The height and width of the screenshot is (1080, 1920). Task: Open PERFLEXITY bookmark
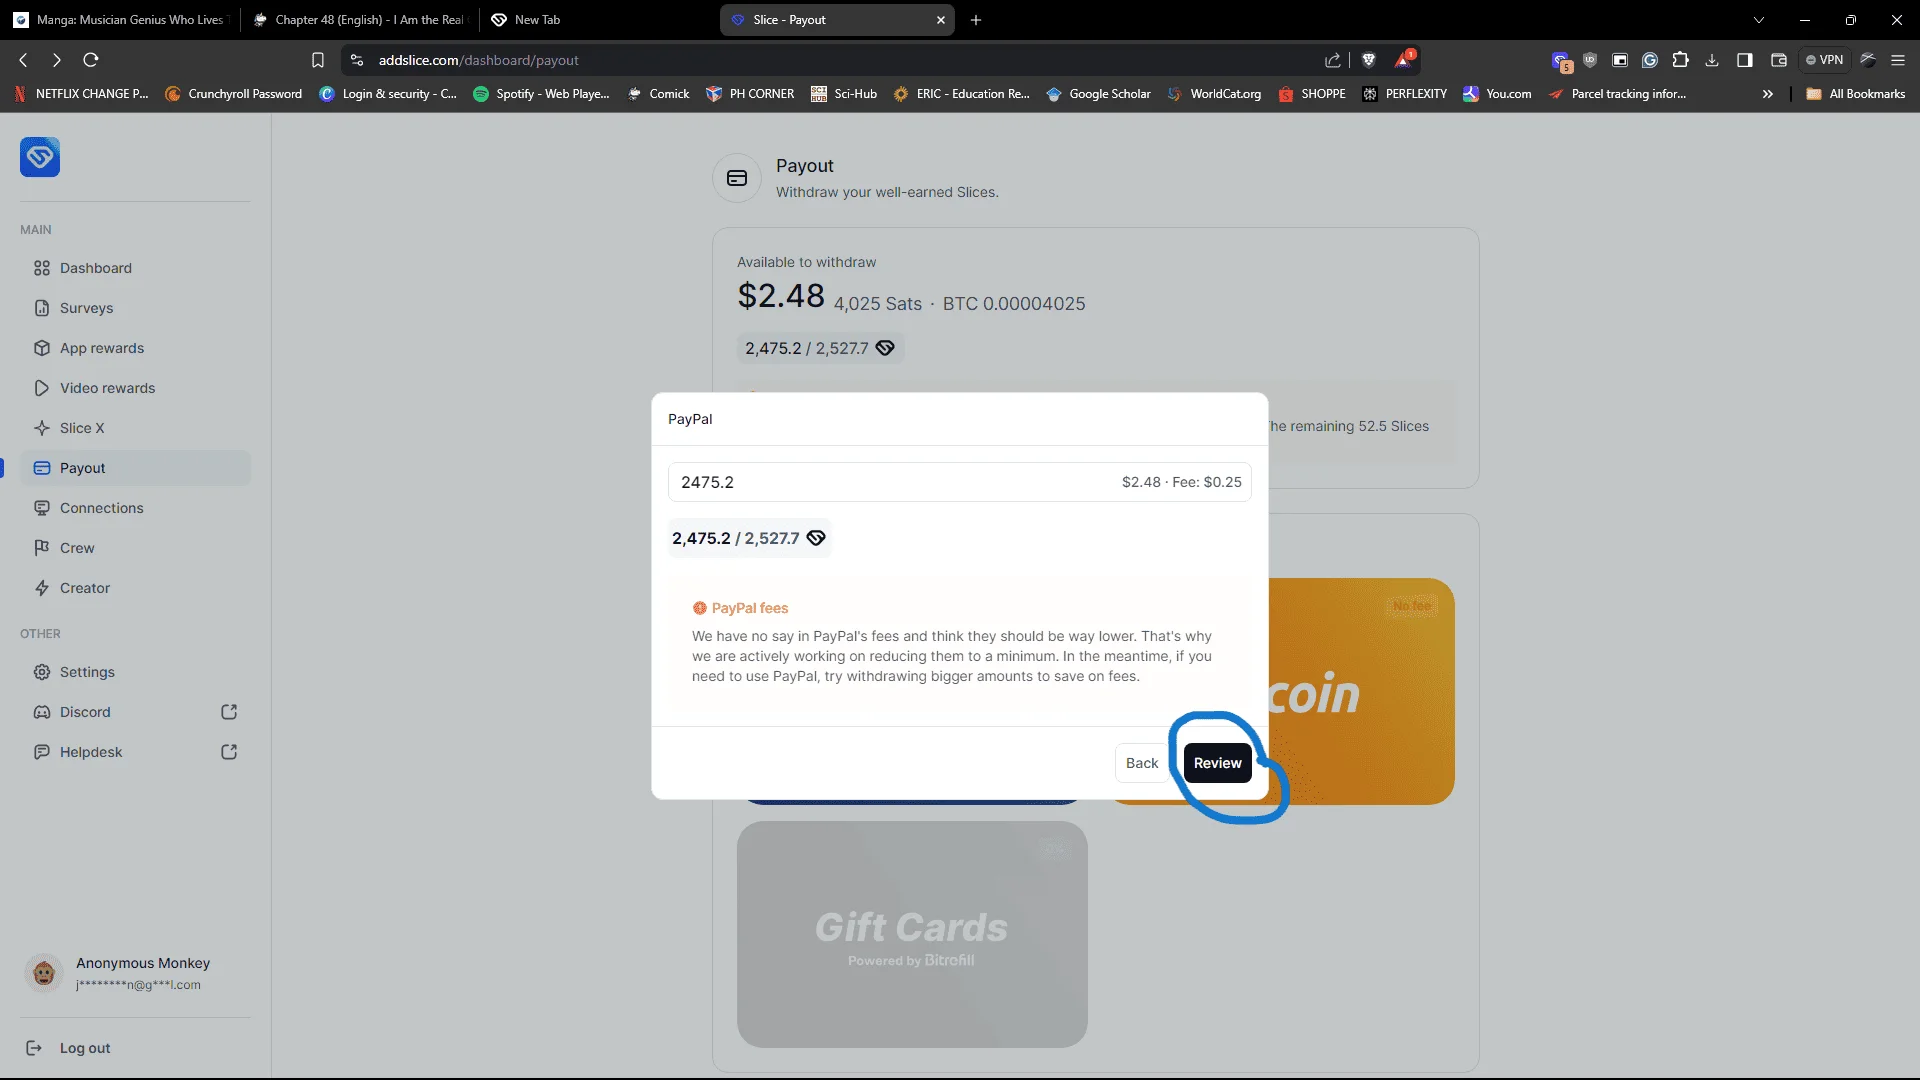[1405, 94]
